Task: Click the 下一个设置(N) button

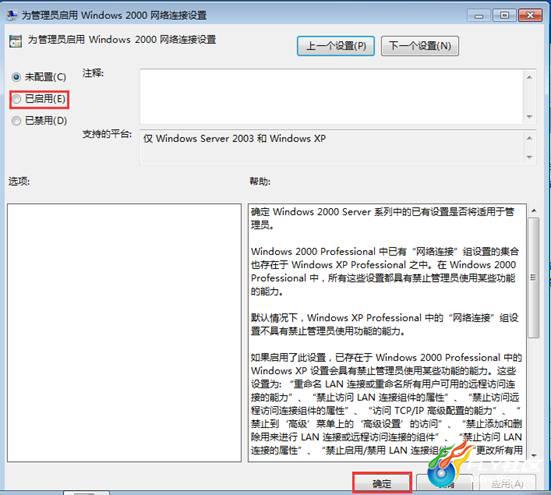Action: (x=420, y=46)
